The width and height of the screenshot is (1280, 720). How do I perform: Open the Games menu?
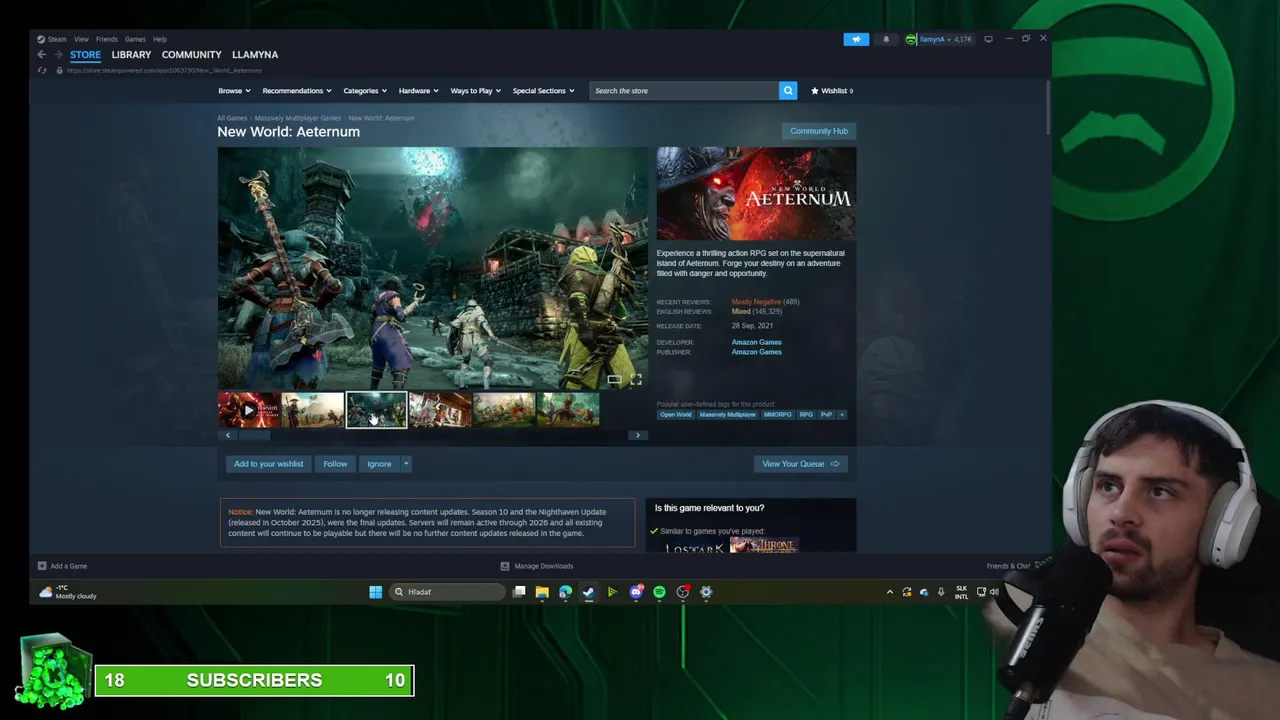pos(135,39)
